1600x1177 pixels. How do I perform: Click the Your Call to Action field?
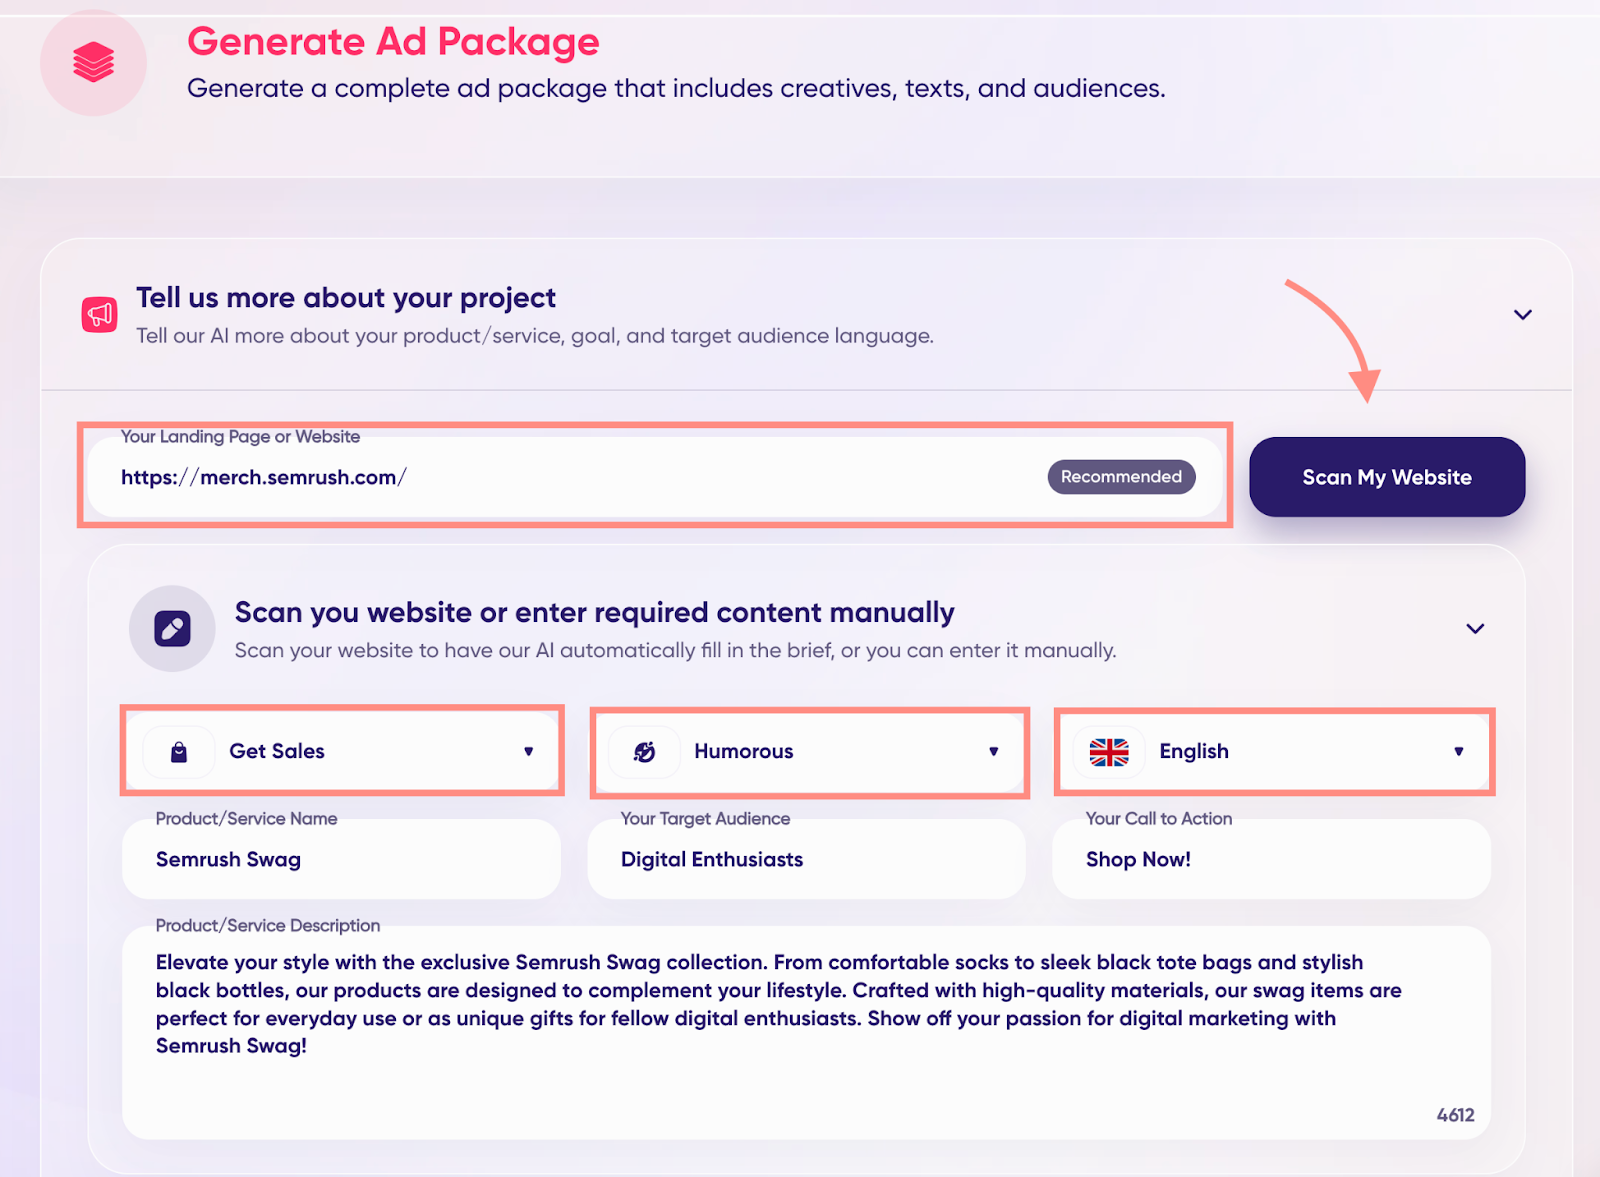[x=1270, y=860]
